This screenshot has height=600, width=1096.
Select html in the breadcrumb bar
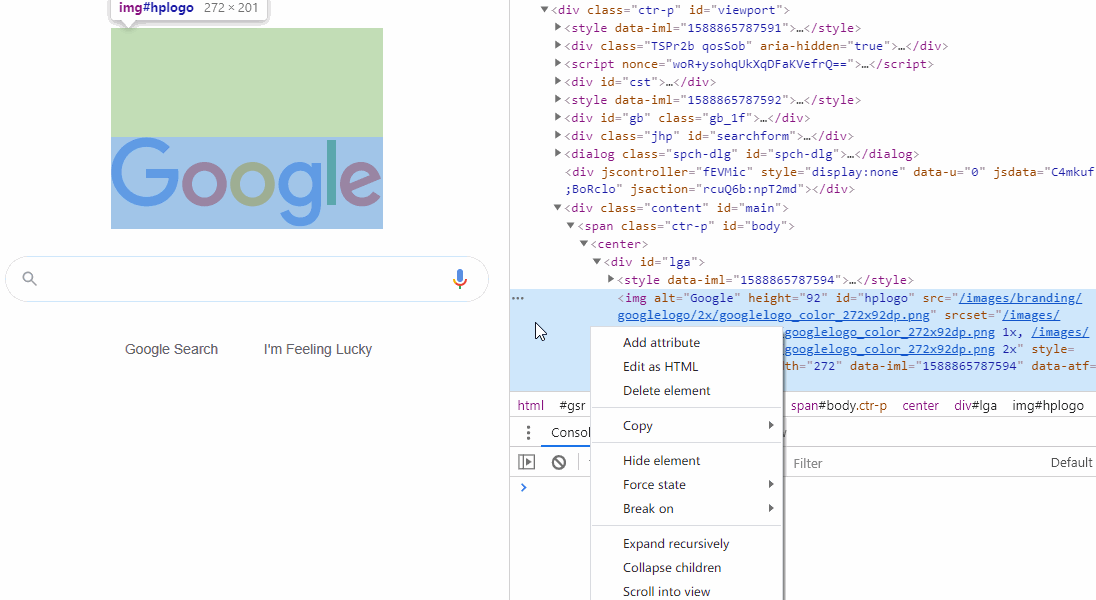(x=531, y=406)
